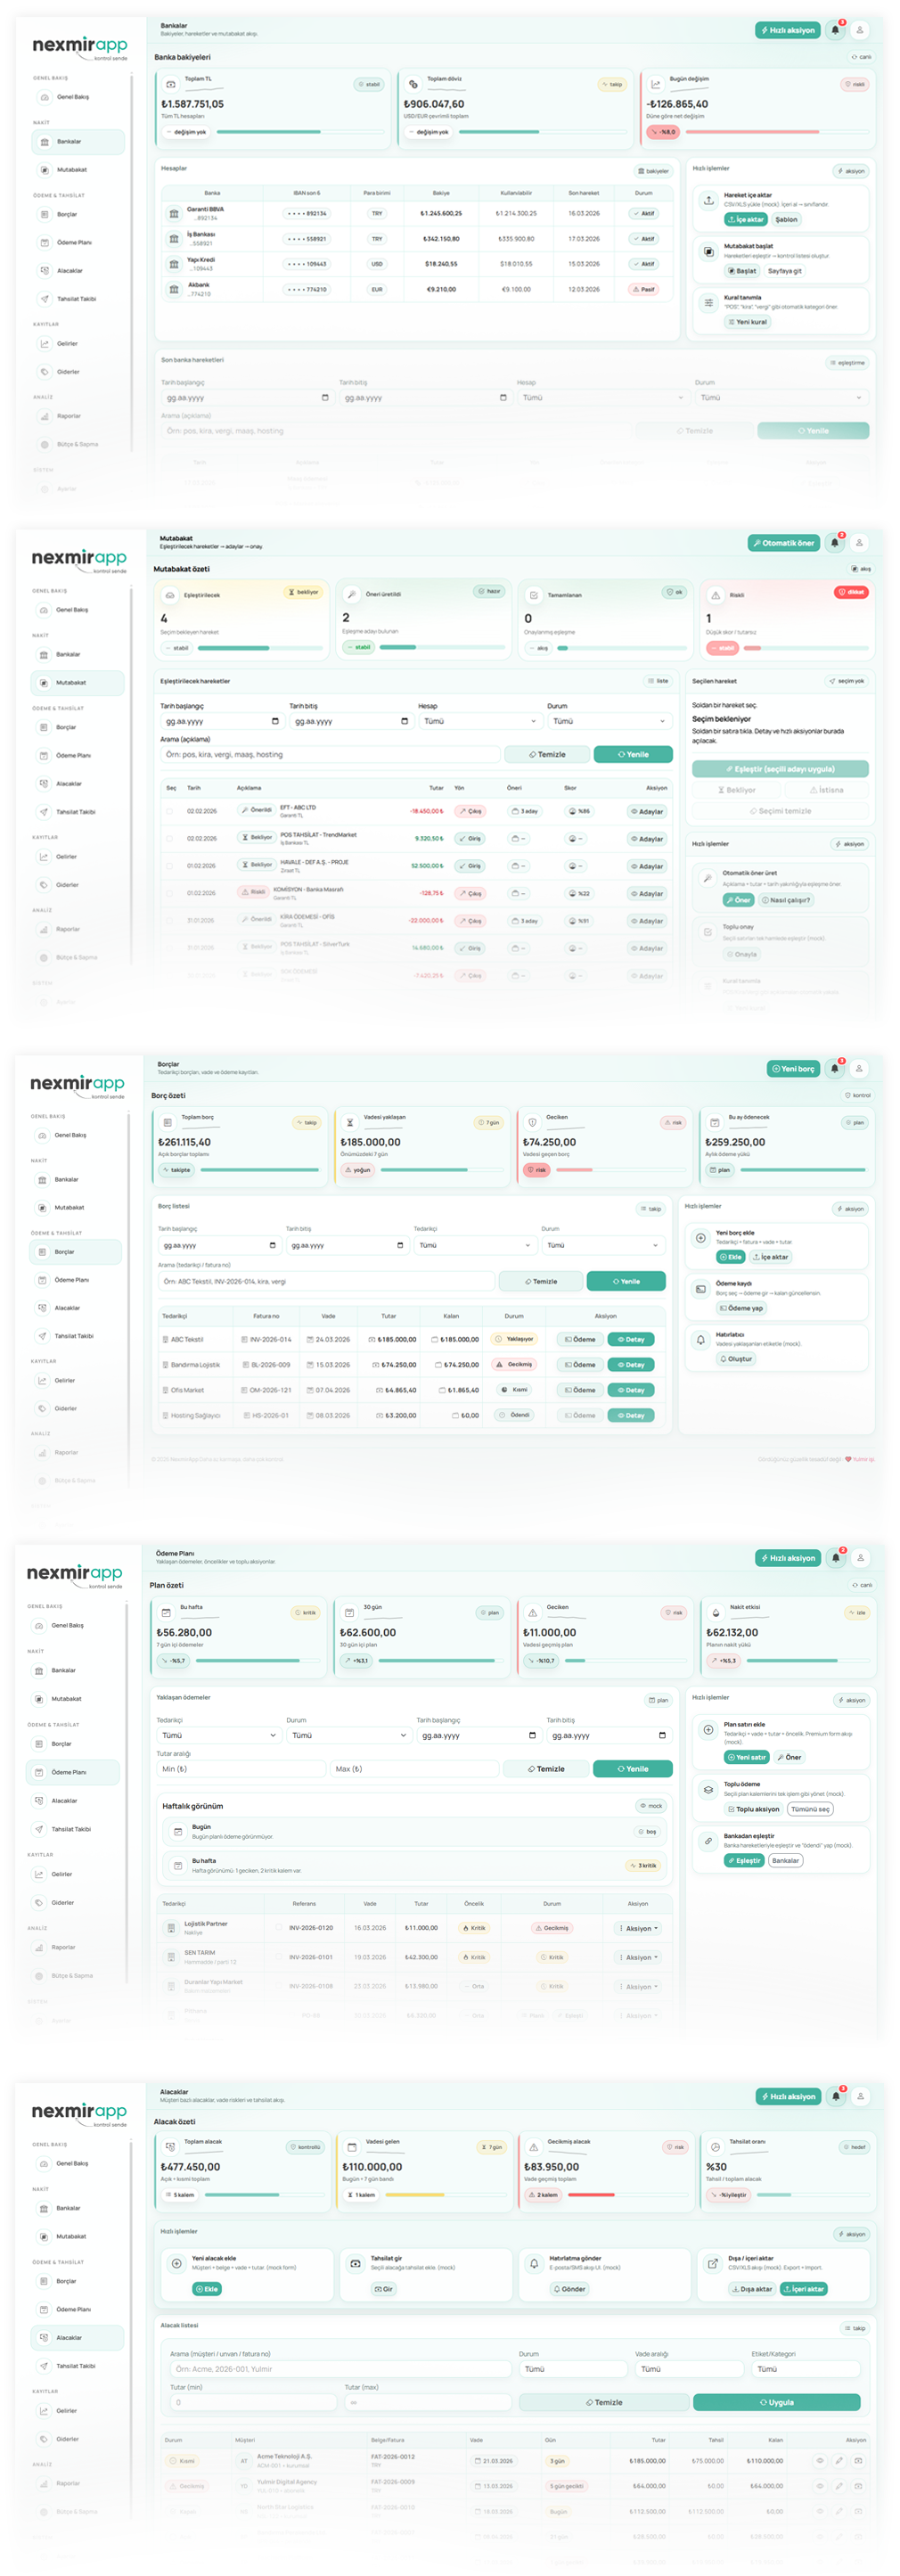Open the notification bell on the Bankalar screen
Image resolution: width=900 pixels, height=2576 pixels.
click(836, 30)
